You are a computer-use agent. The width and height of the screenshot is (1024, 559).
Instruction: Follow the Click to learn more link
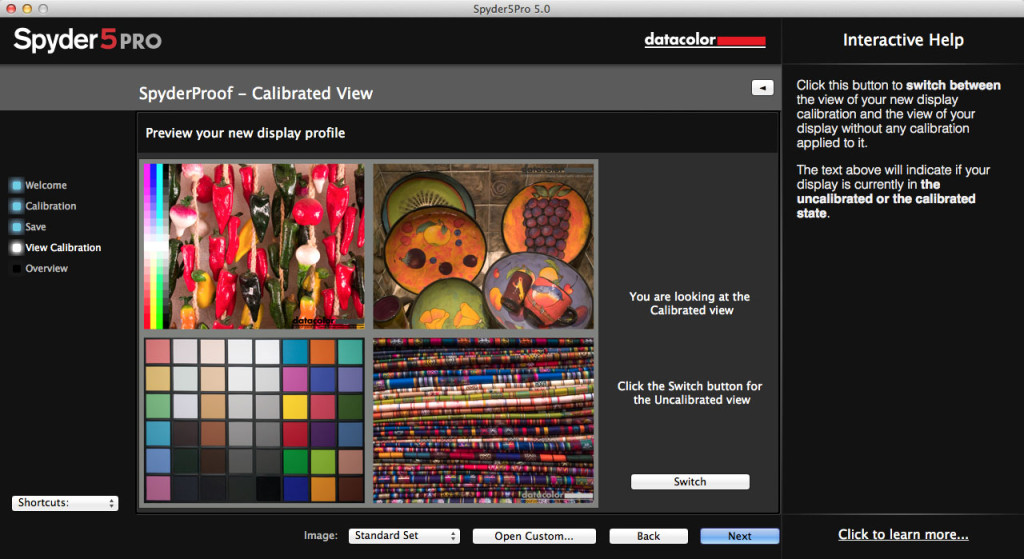902,535
